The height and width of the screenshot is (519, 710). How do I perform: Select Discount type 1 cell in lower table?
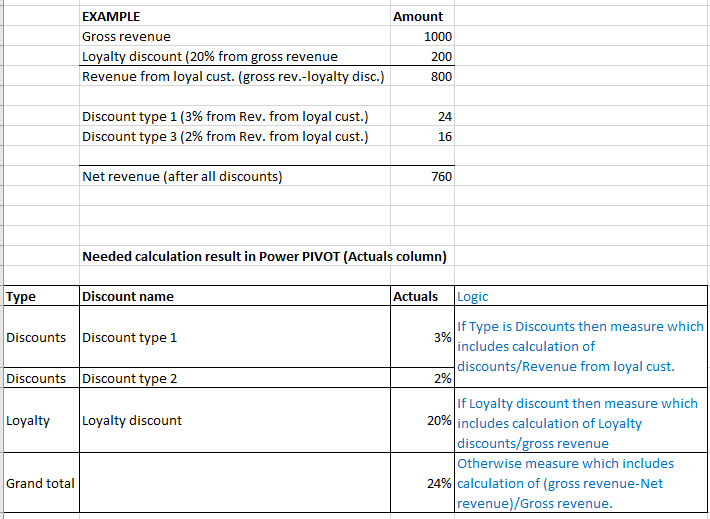pyautogui.click(x=235, y=337)
